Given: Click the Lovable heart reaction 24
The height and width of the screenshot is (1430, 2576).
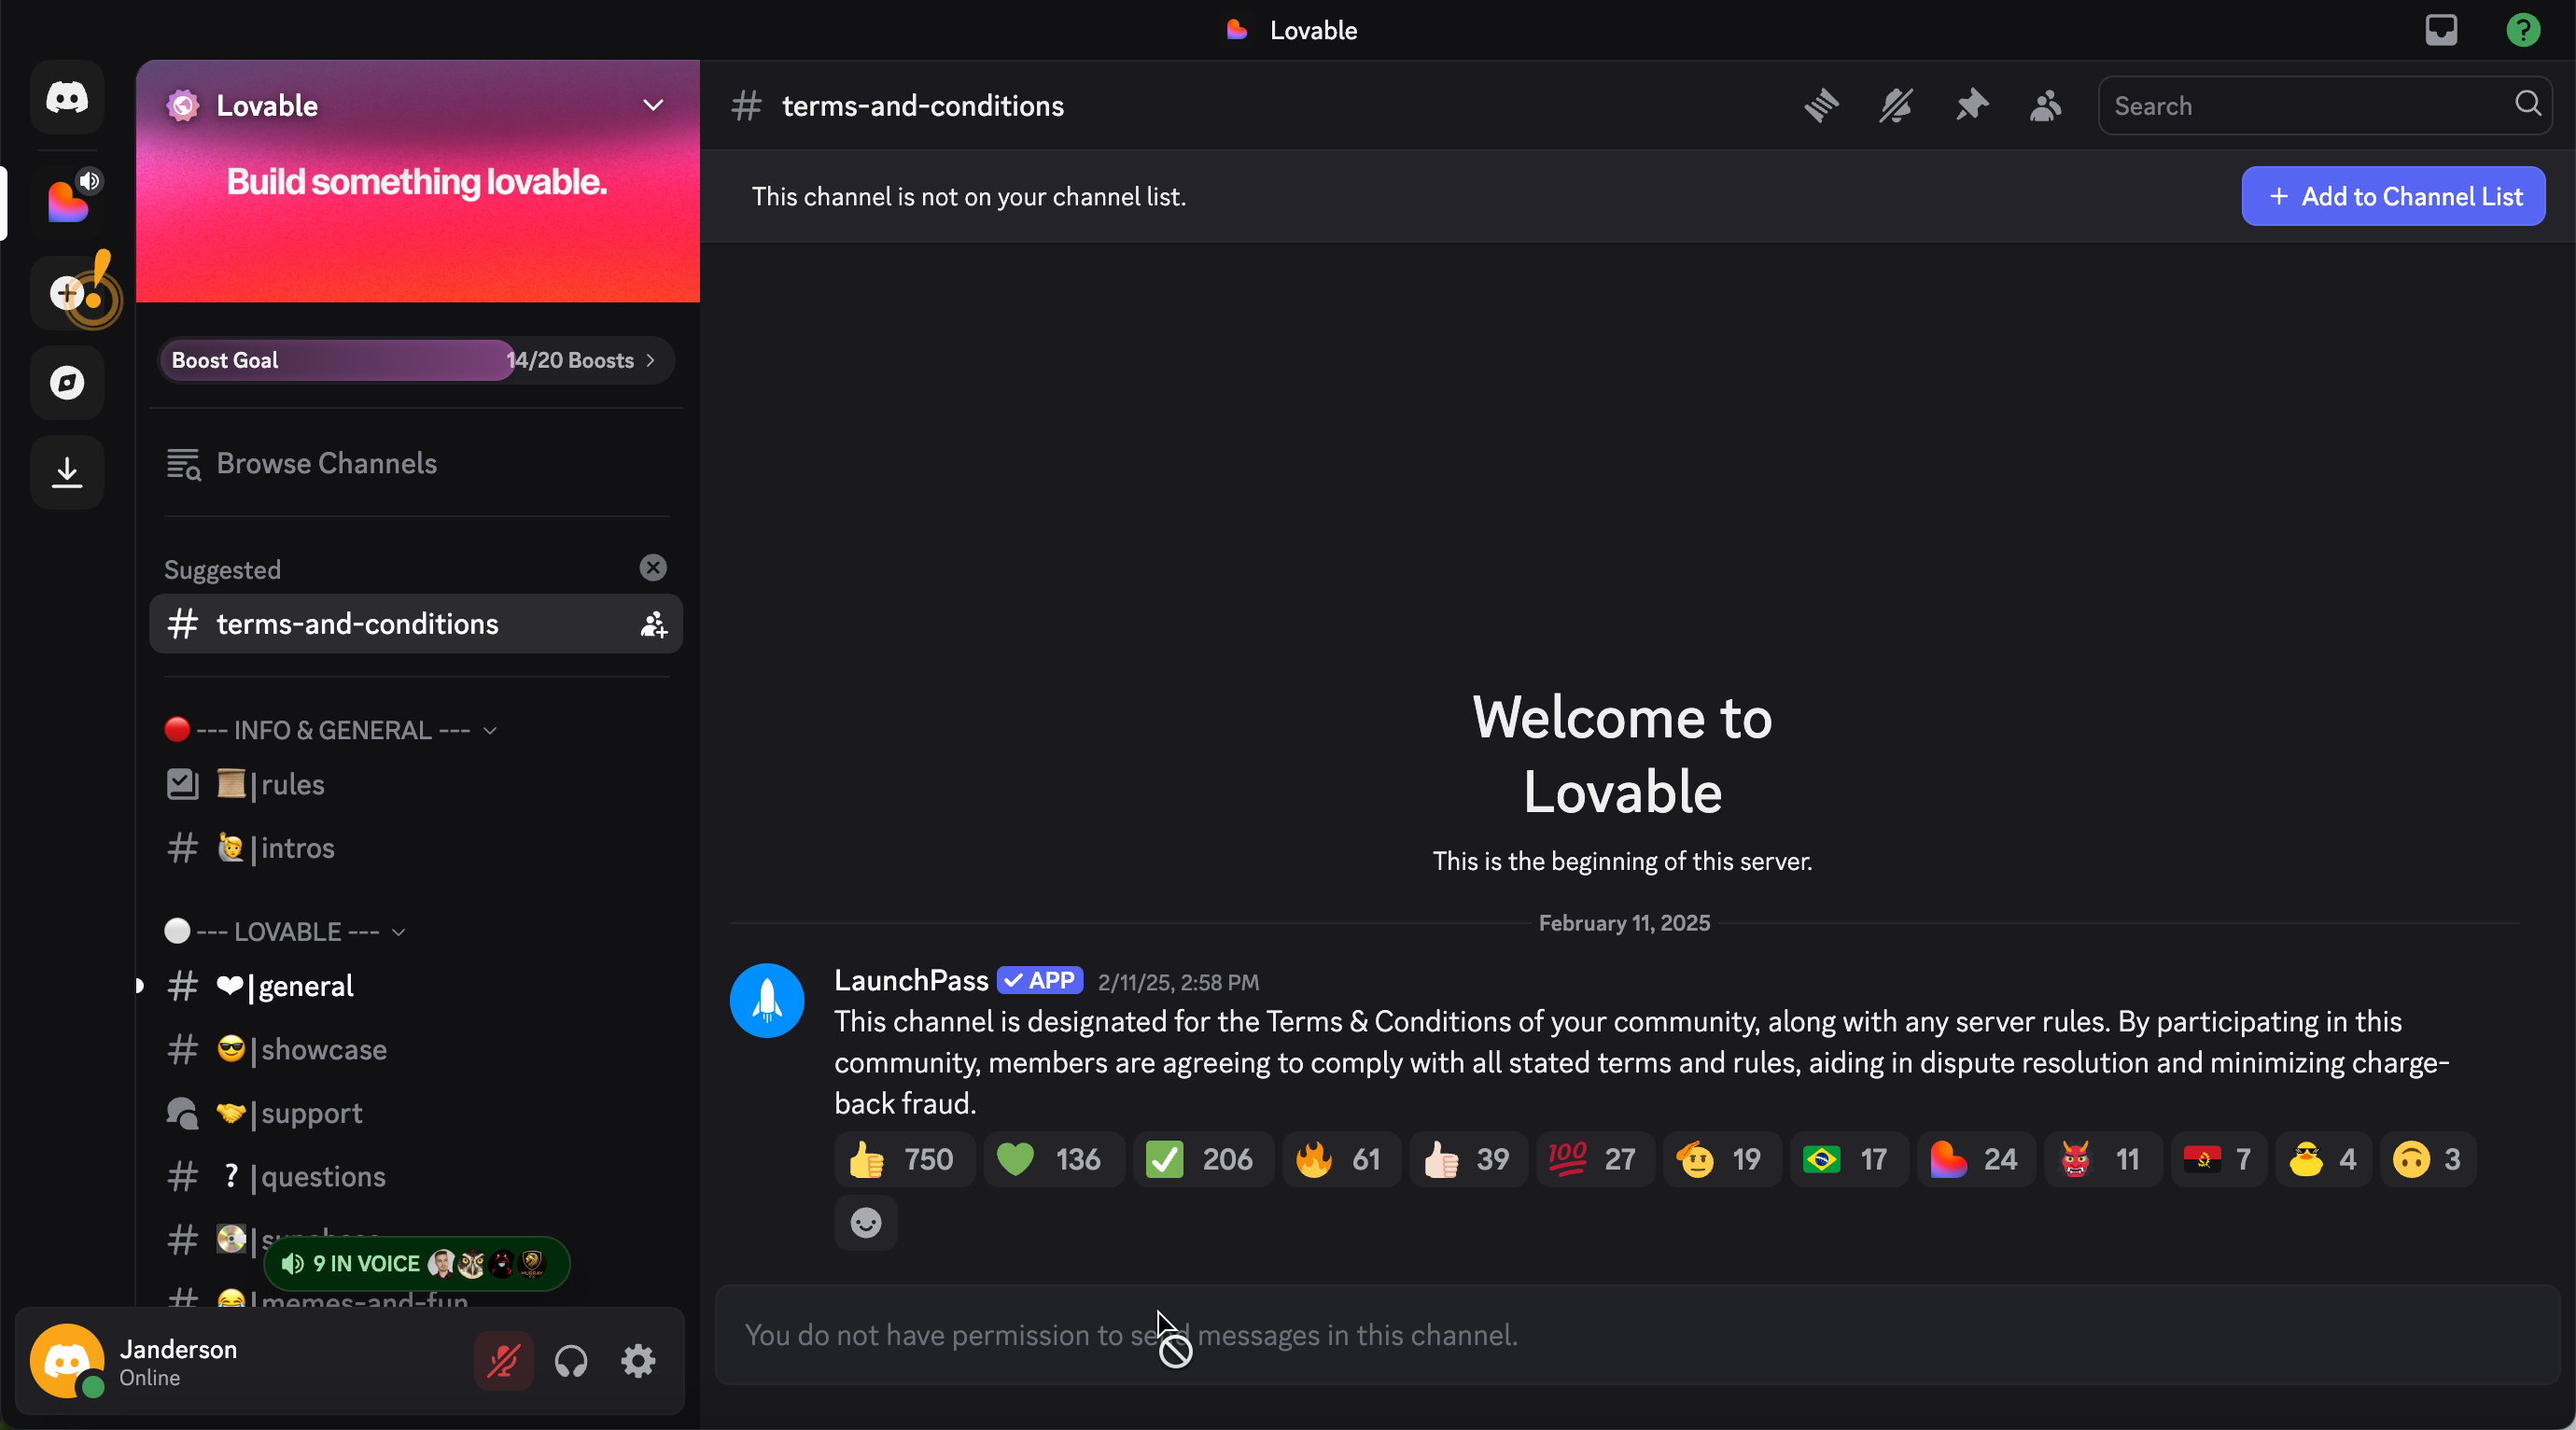Looking at the screenshot, I should pos(1976,1159).
